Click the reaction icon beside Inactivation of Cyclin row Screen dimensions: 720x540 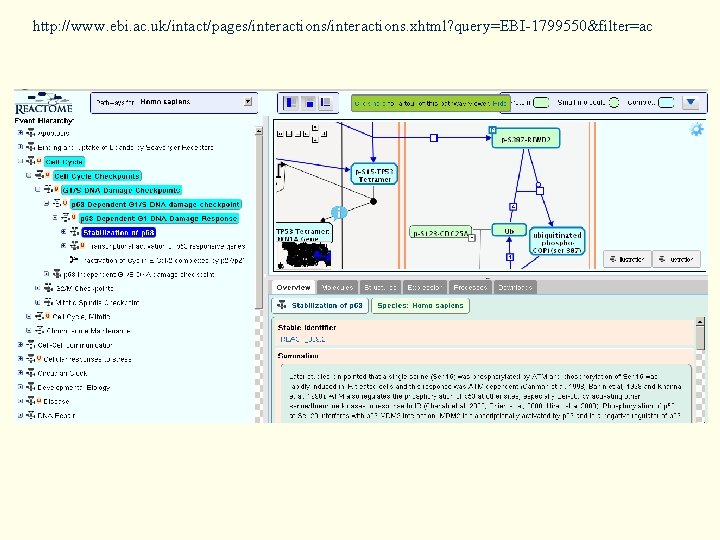[74, 260]
